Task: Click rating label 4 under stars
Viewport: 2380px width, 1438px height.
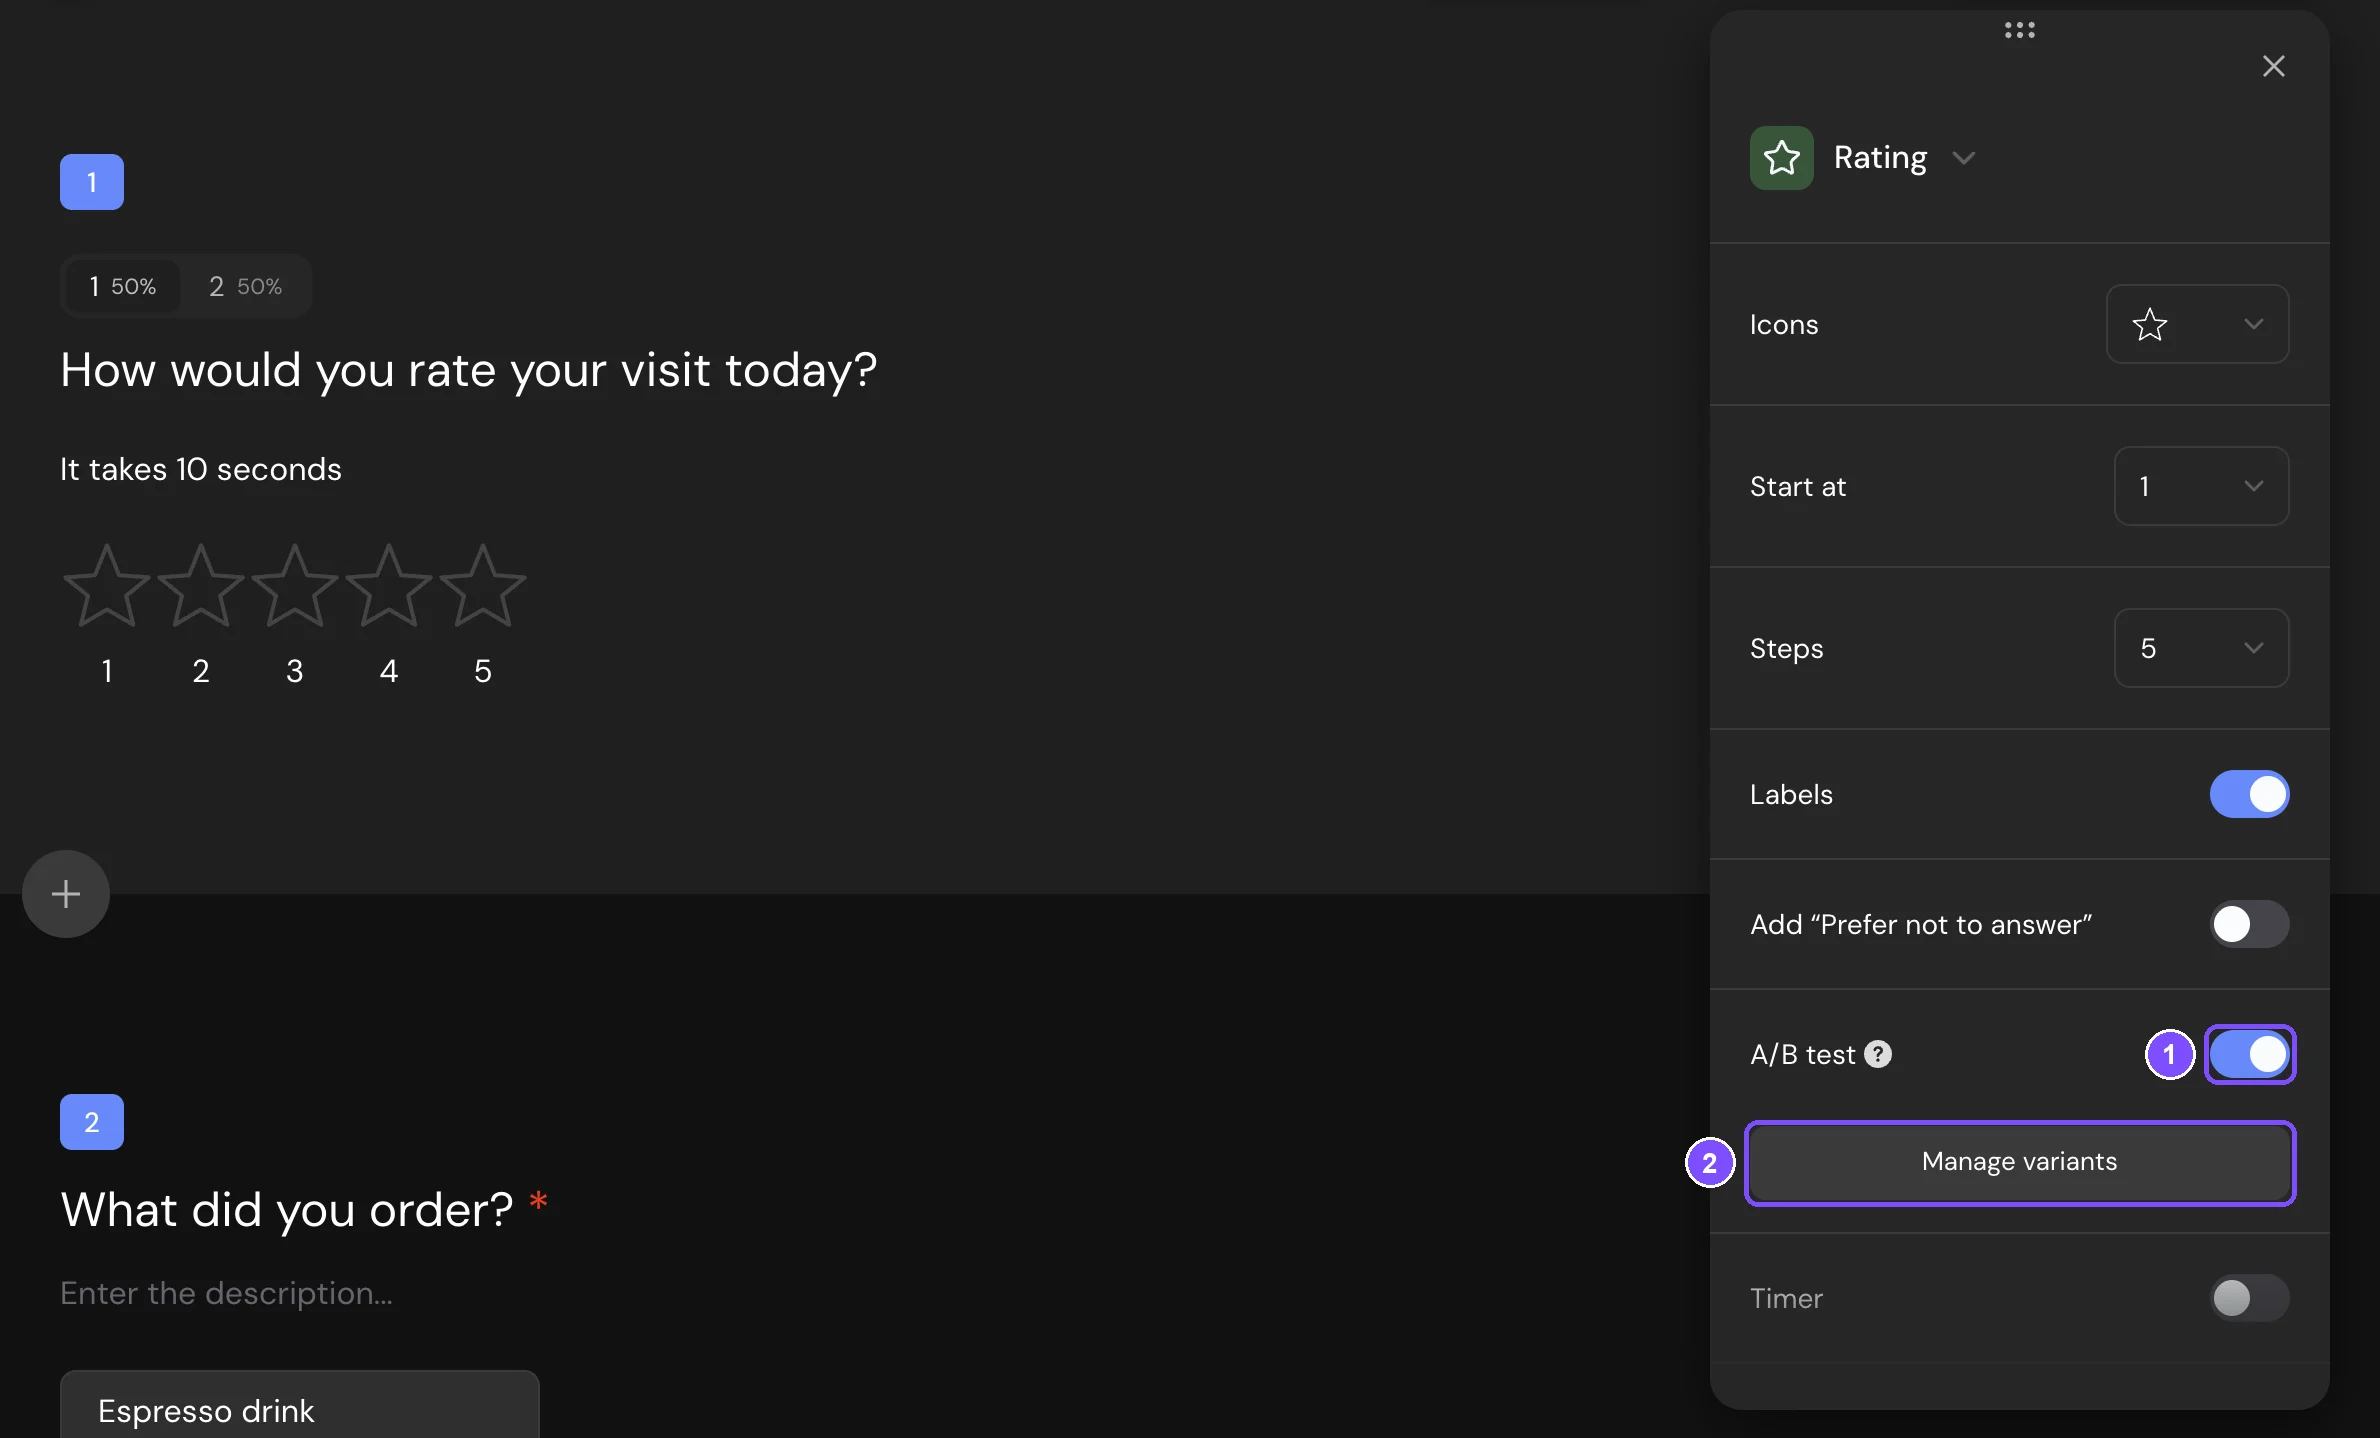Action: 389,671
